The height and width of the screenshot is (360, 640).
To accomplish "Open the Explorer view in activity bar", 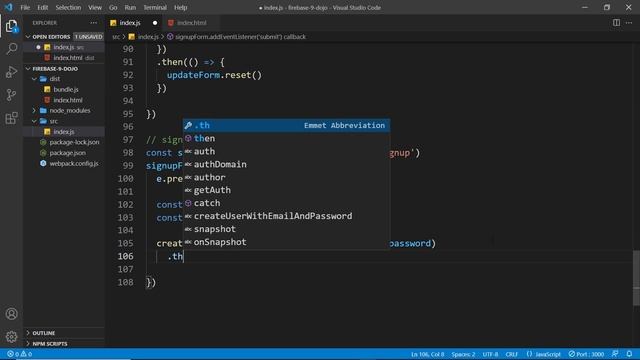I will click(x=11, y=26).
